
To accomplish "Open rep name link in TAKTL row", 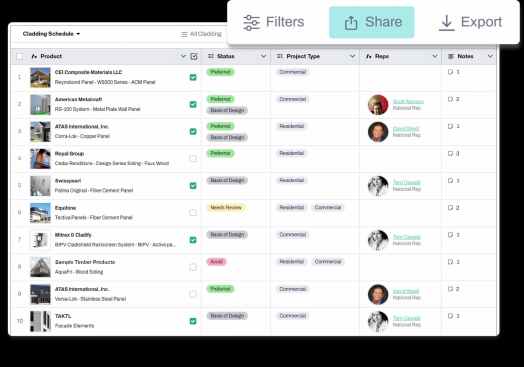I will 406,318.
